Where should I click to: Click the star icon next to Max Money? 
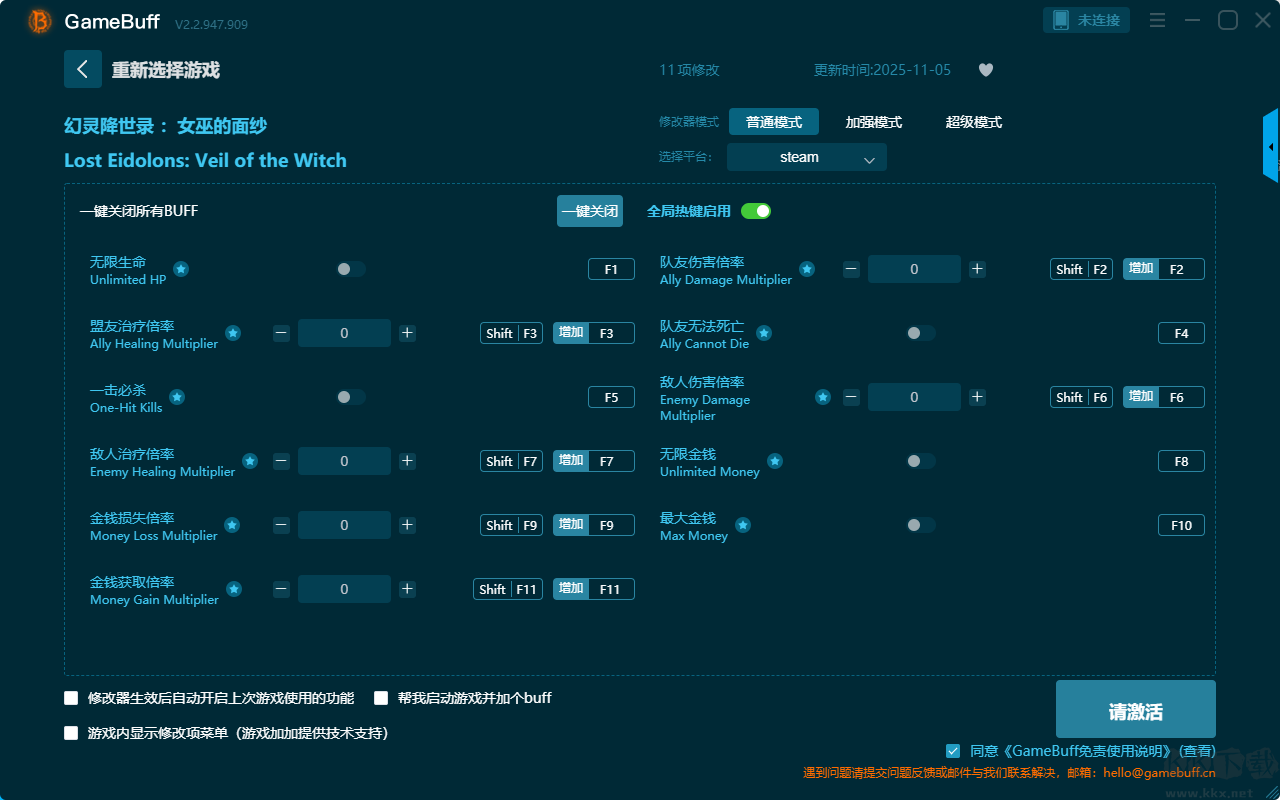[743, 525]
